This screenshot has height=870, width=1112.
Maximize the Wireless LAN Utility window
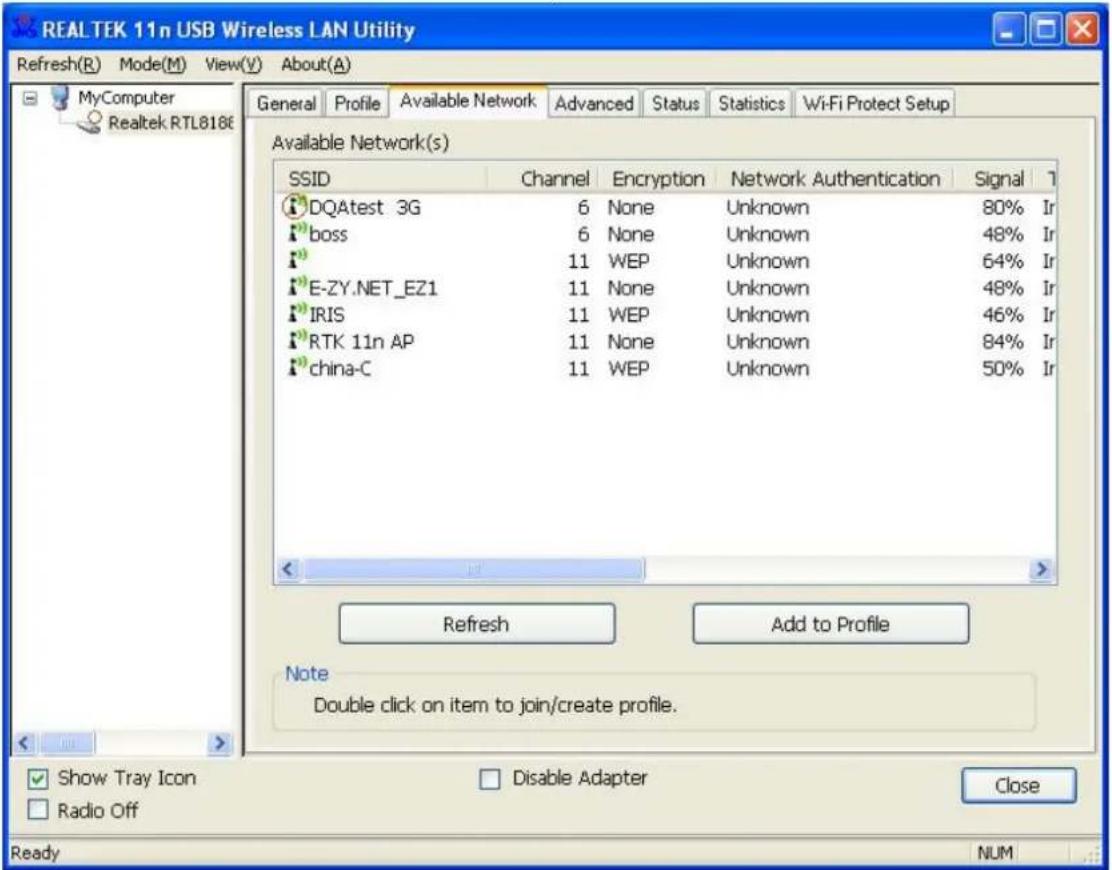[x=1045, y=30]
